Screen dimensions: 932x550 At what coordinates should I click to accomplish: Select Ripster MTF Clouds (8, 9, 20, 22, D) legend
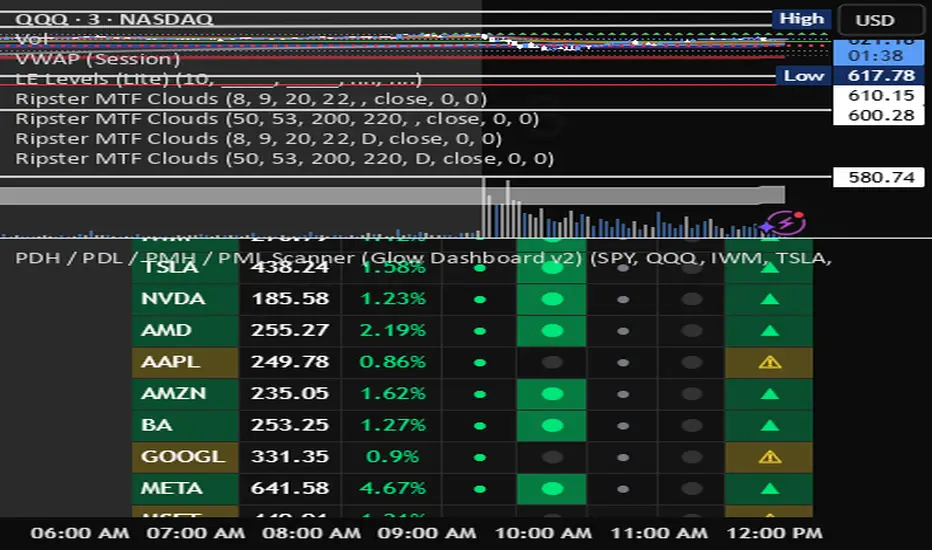tap(259, 139)
